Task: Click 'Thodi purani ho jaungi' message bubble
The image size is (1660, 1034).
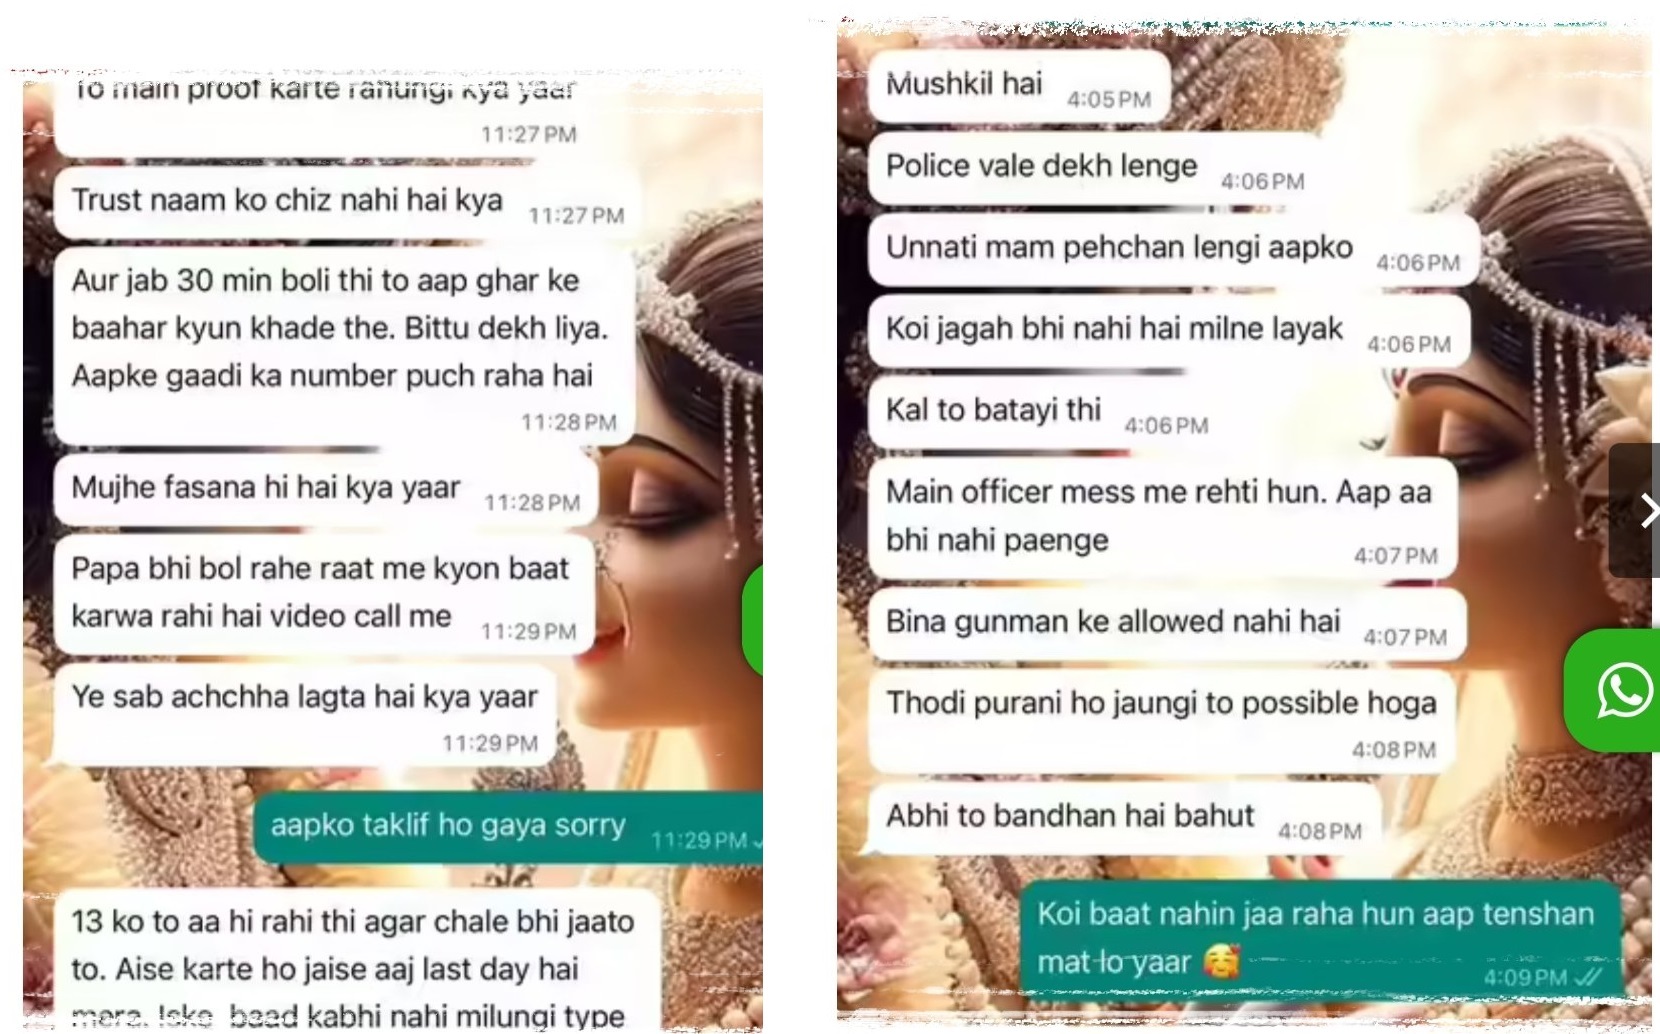Action: 1162,722
